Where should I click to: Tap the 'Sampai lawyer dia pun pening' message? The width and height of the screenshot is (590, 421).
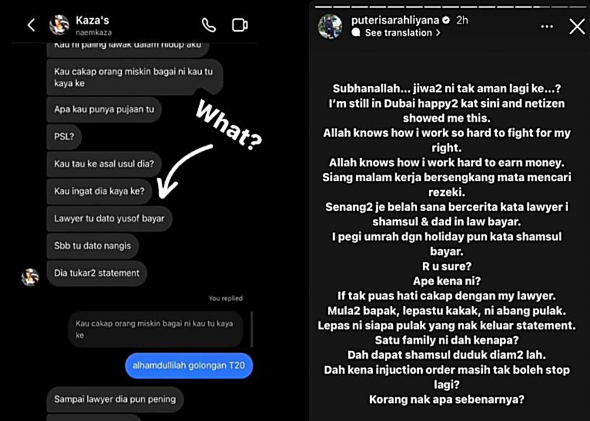[x=115, y=399]
